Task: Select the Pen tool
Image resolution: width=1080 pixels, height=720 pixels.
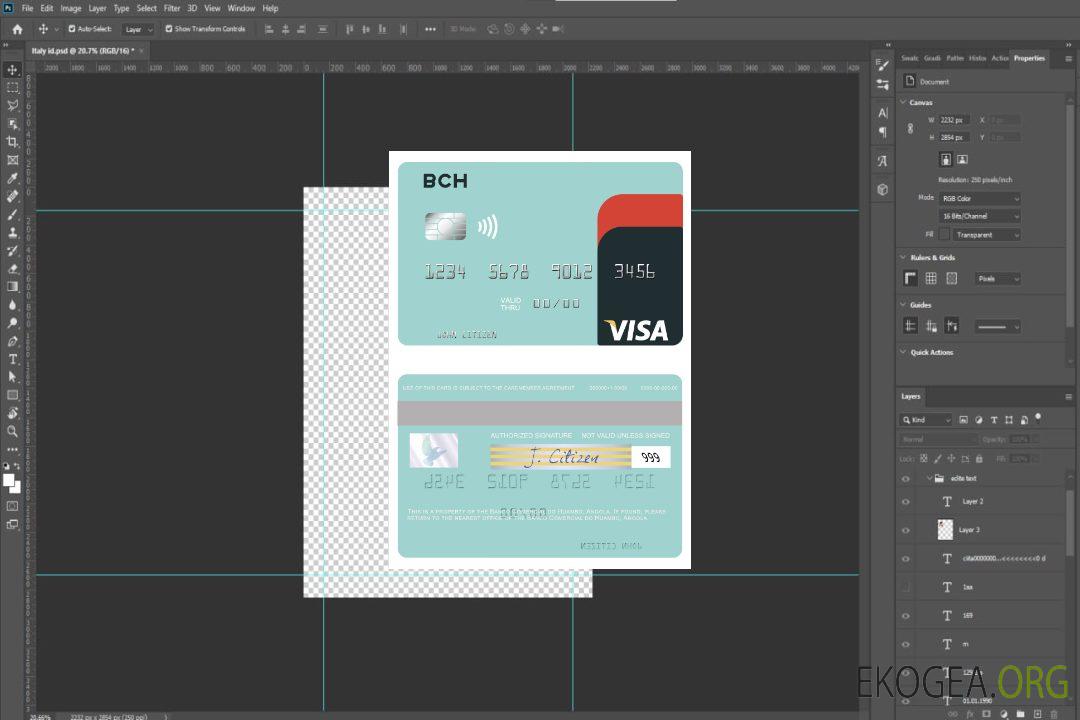Action: [12, 341]
